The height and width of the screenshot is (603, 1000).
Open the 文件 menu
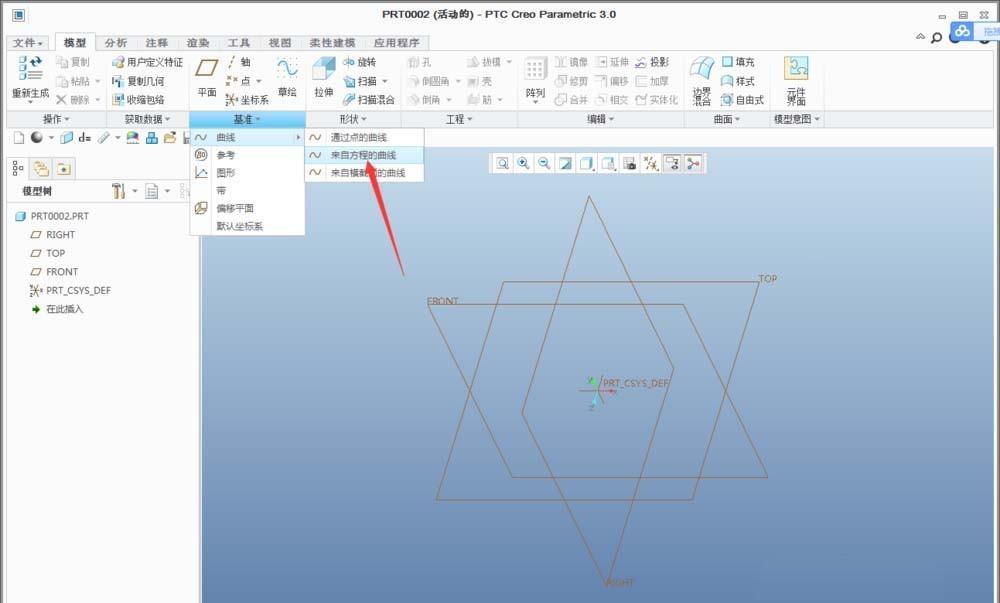click(25, 42)
